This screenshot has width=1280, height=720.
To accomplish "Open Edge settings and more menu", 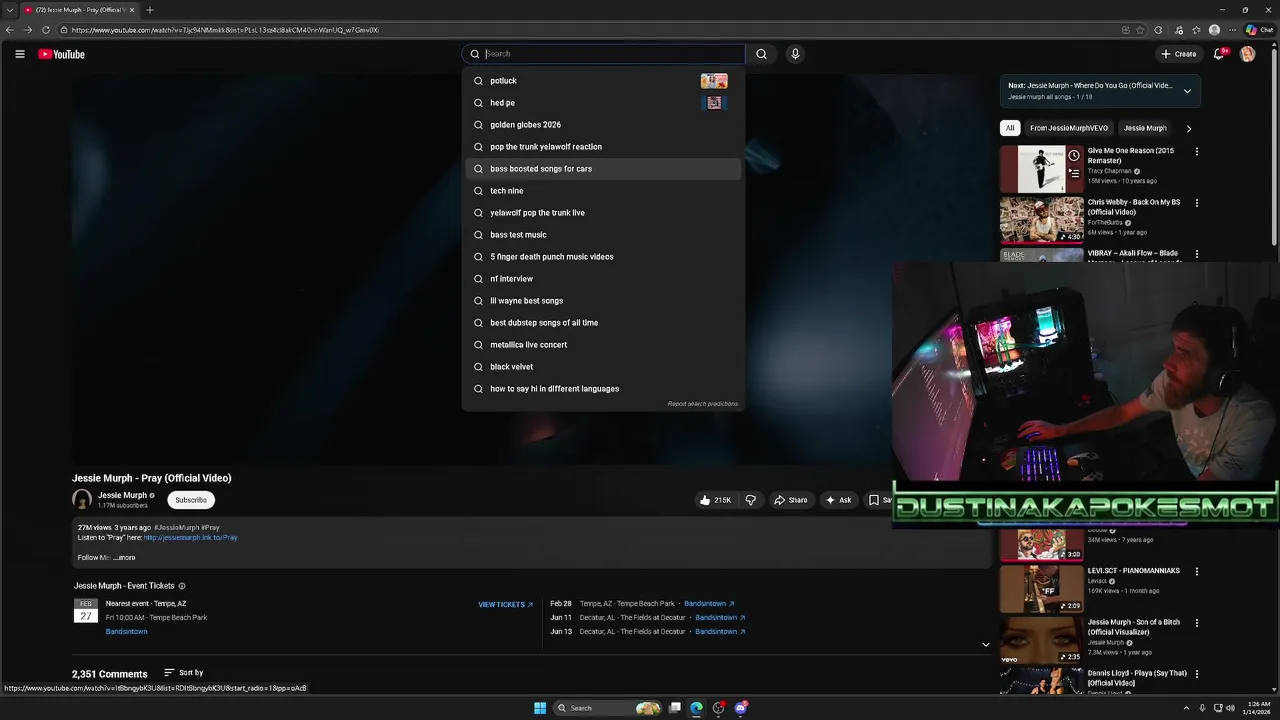I will pos(1230,30).
